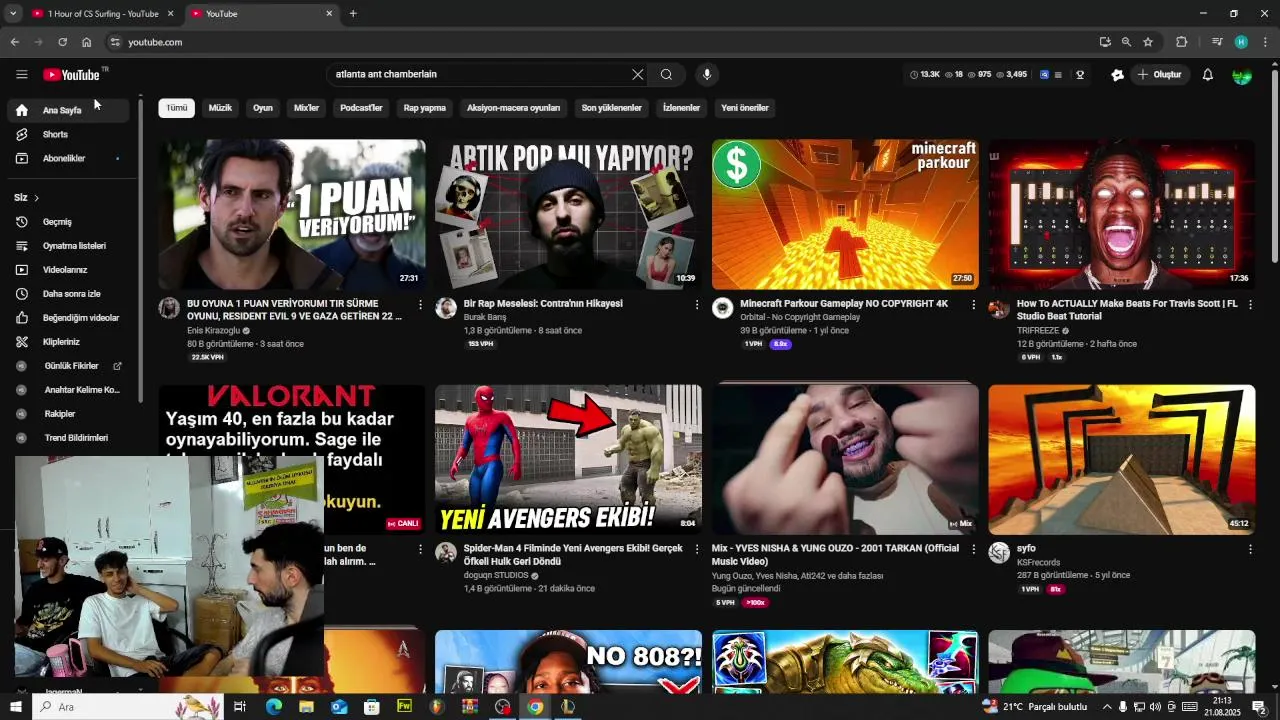Open a new Chrome tab
This screenshot has width=1280, height=720.
point(353,14)
